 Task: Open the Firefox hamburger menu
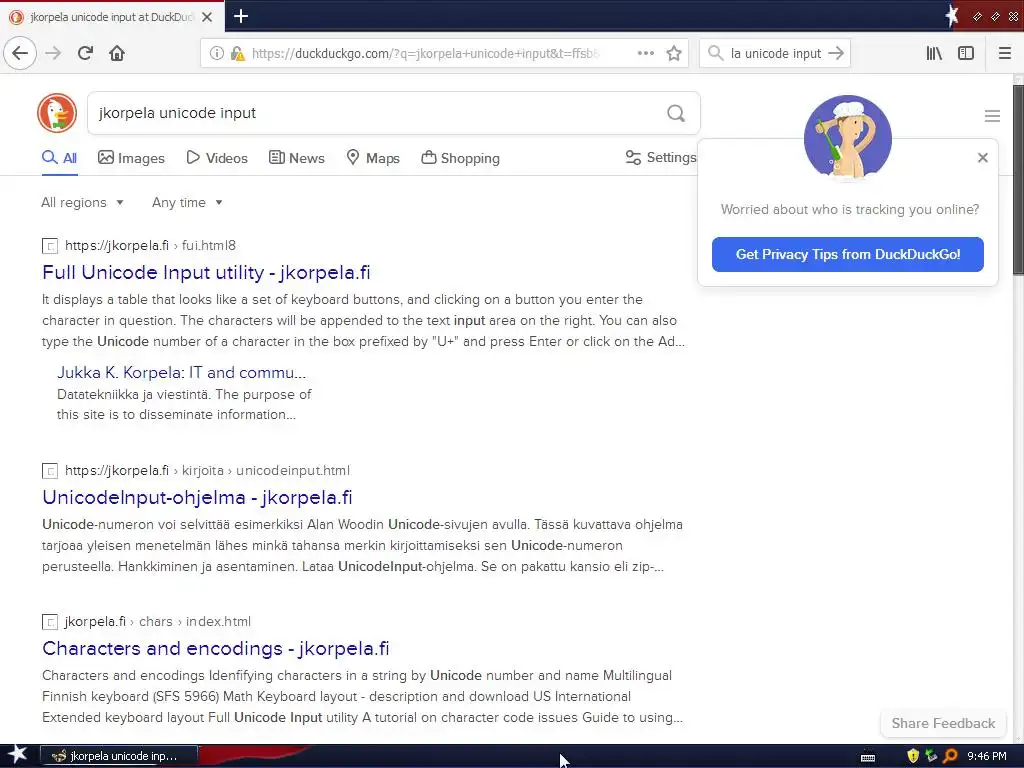point(1004,53)
